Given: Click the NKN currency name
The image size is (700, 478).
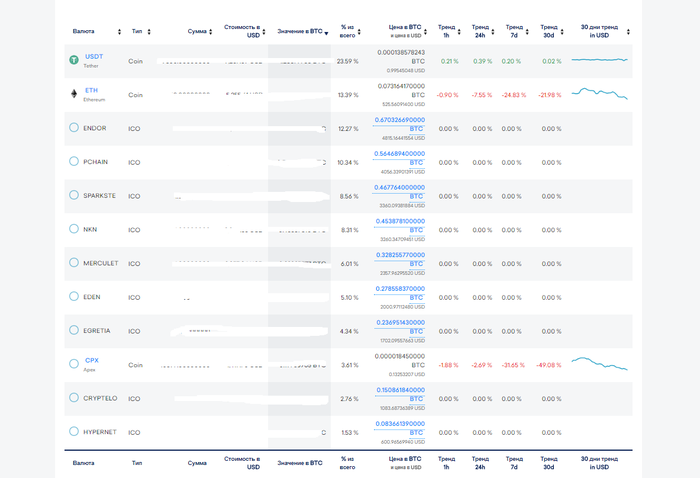Looking at the screenshot, I should (90, 229).
